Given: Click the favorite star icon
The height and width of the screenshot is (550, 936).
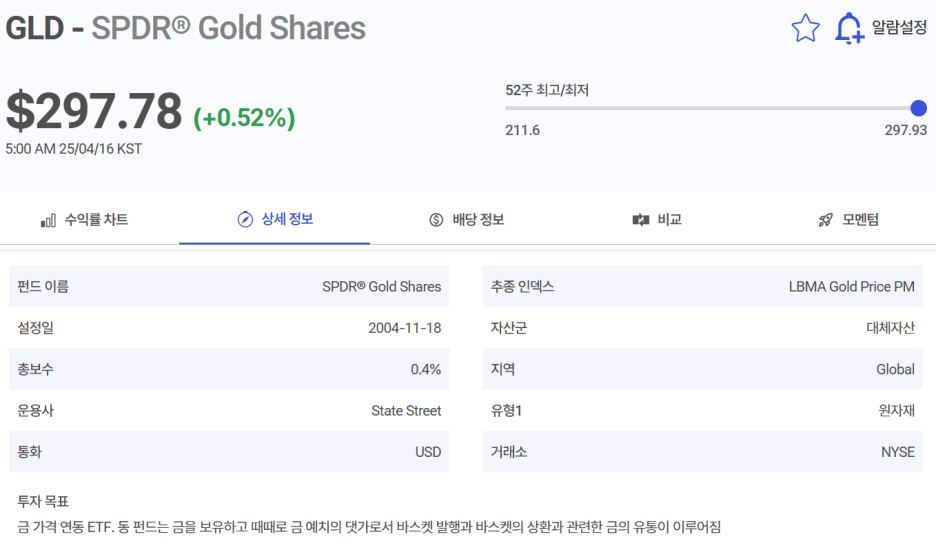Looking at the screenshot, I should 805,28.
